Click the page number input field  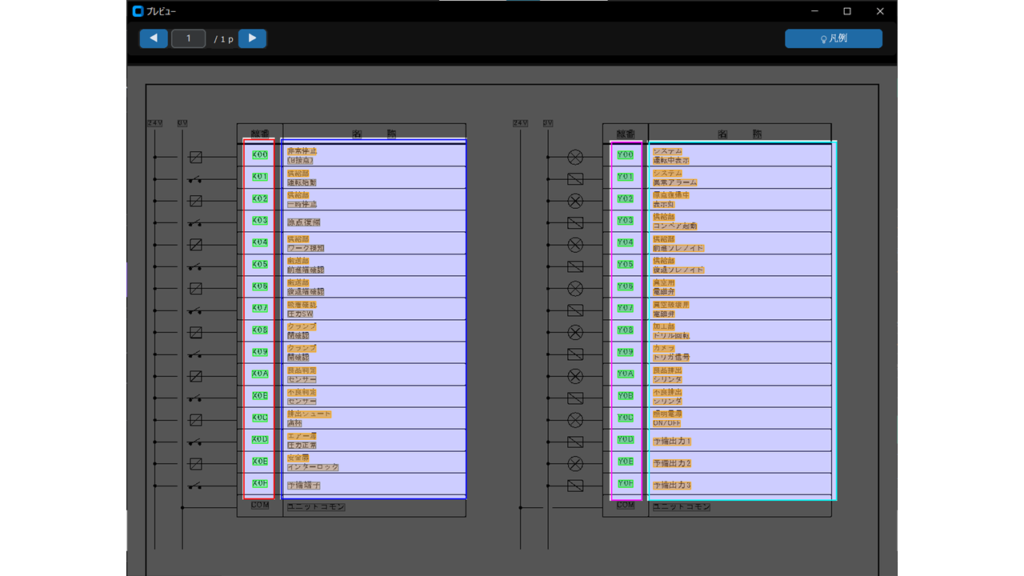[x=188, y=39]
